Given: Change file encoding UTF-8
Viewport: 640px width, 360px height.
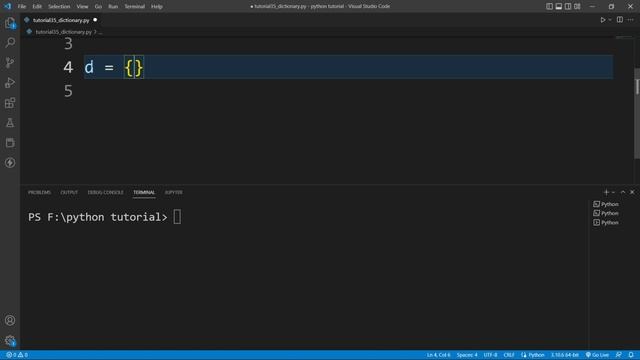Looking at the screenshot, I should [490, 355].
